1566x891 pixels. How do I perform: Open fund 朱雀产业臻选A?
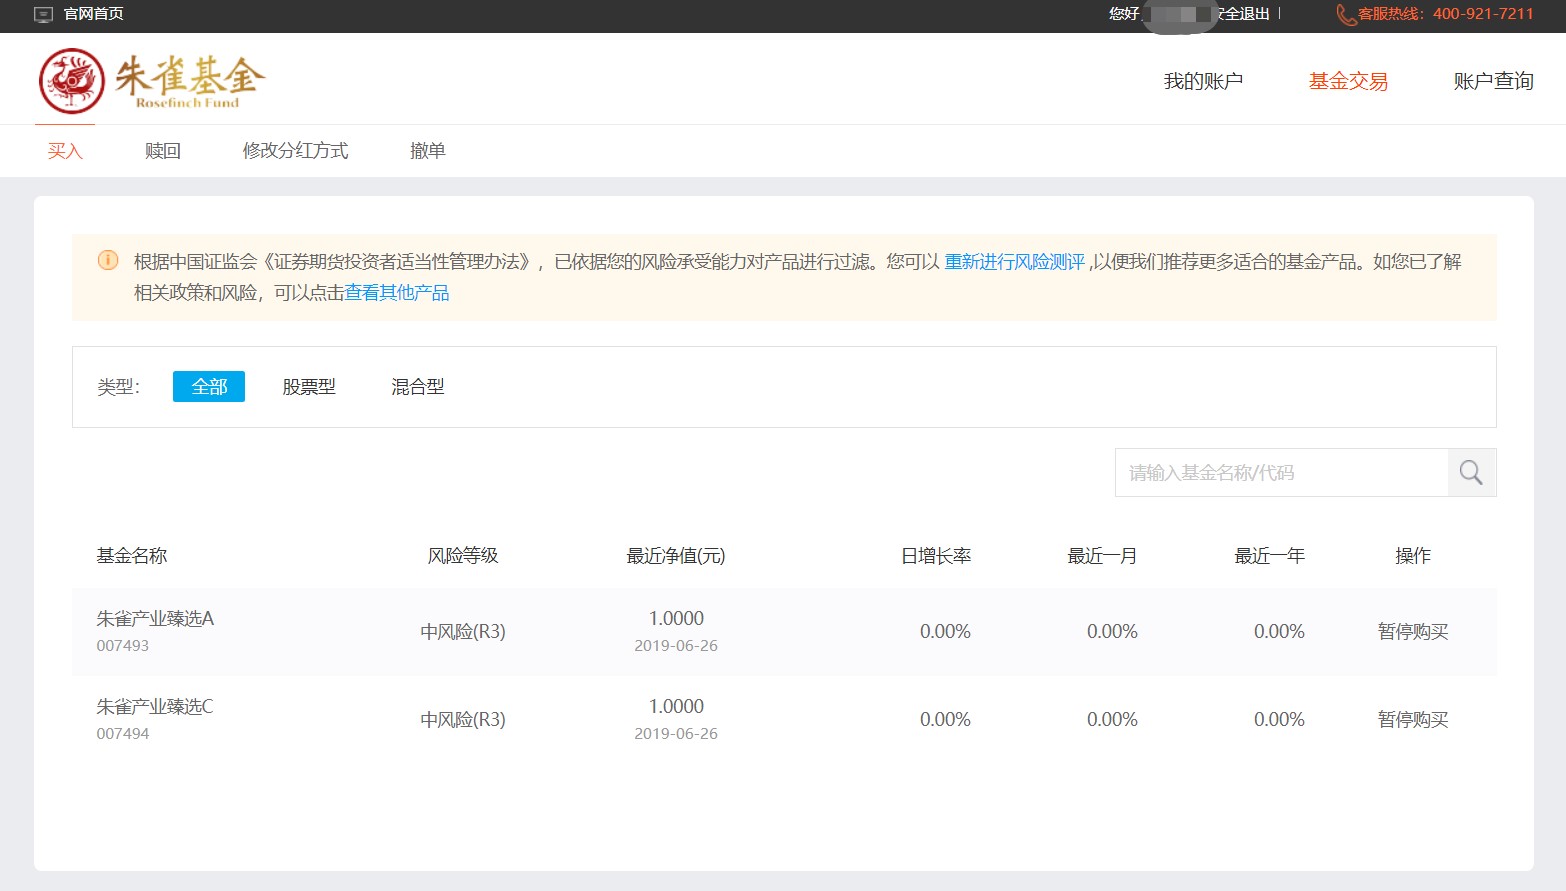click(x=155, y=619)
